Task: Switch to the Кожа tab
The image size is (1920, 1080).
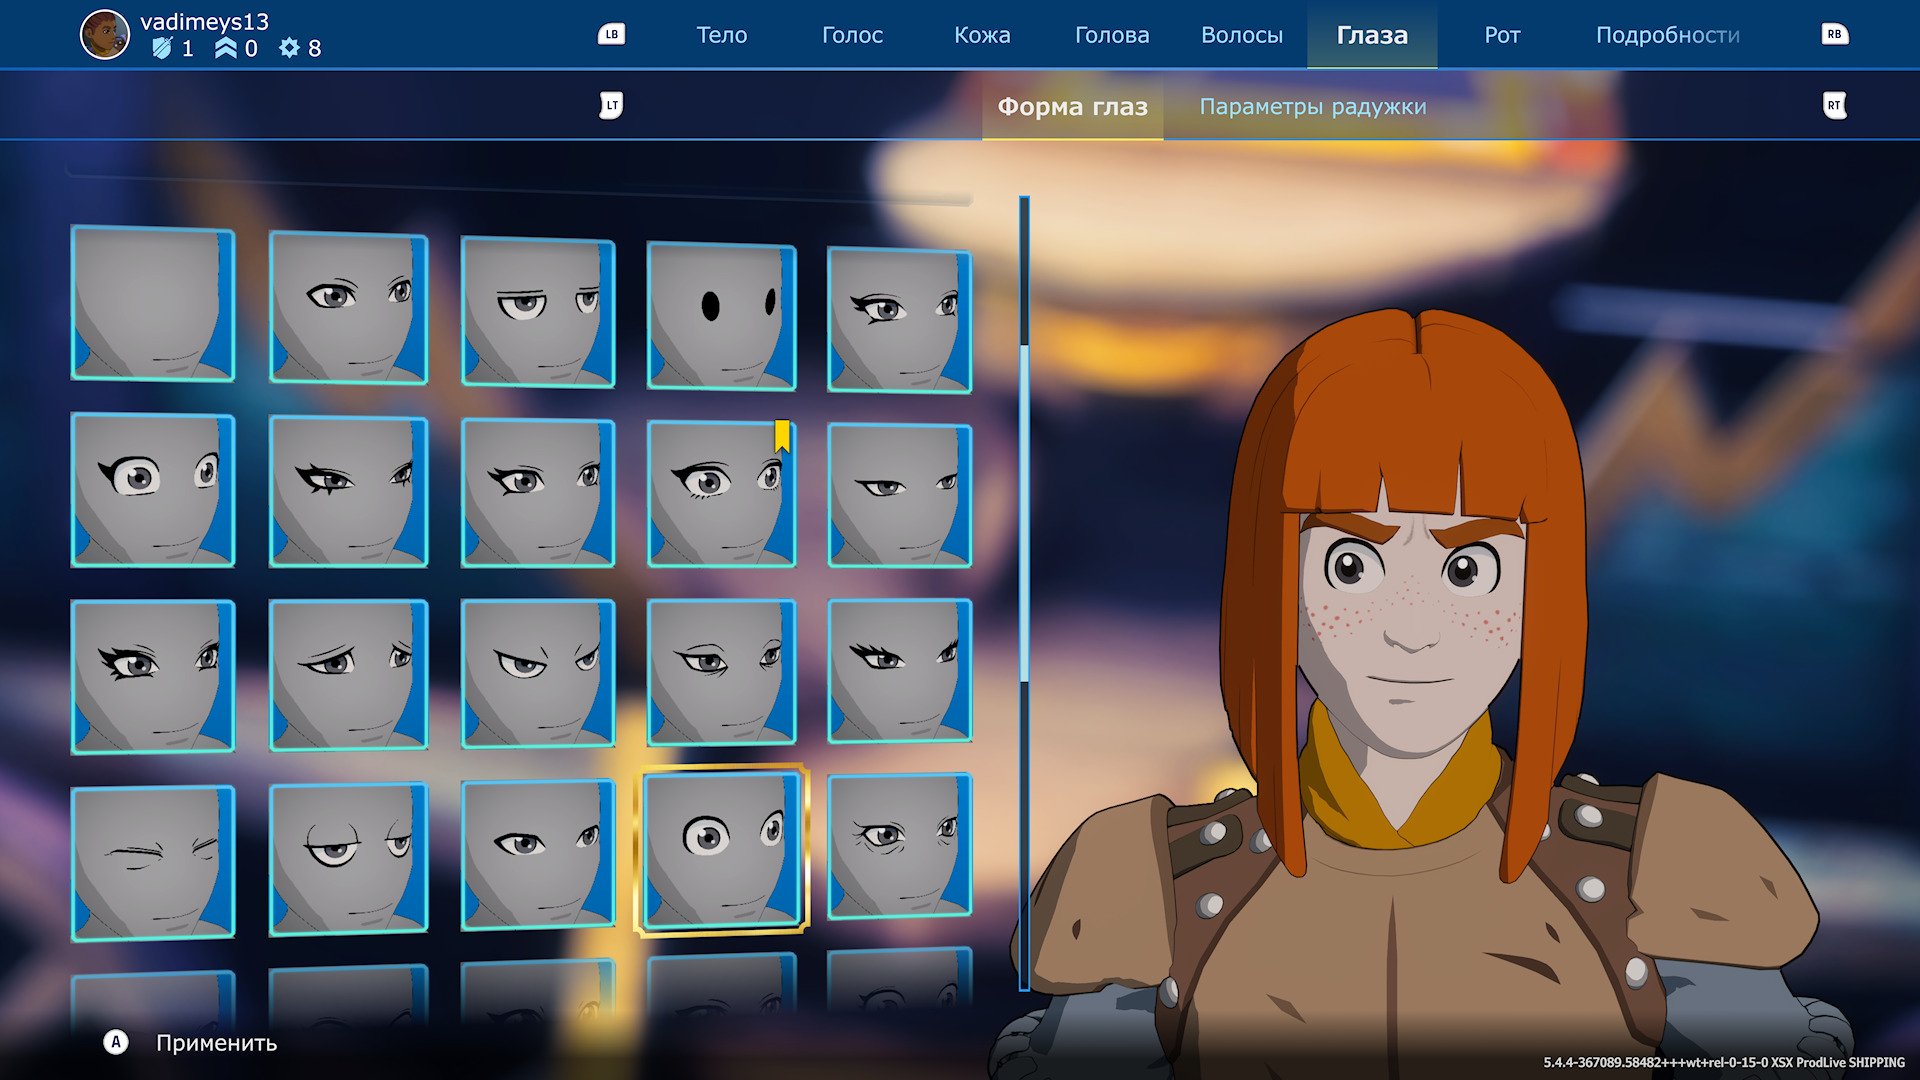Action: coord(982,35)
